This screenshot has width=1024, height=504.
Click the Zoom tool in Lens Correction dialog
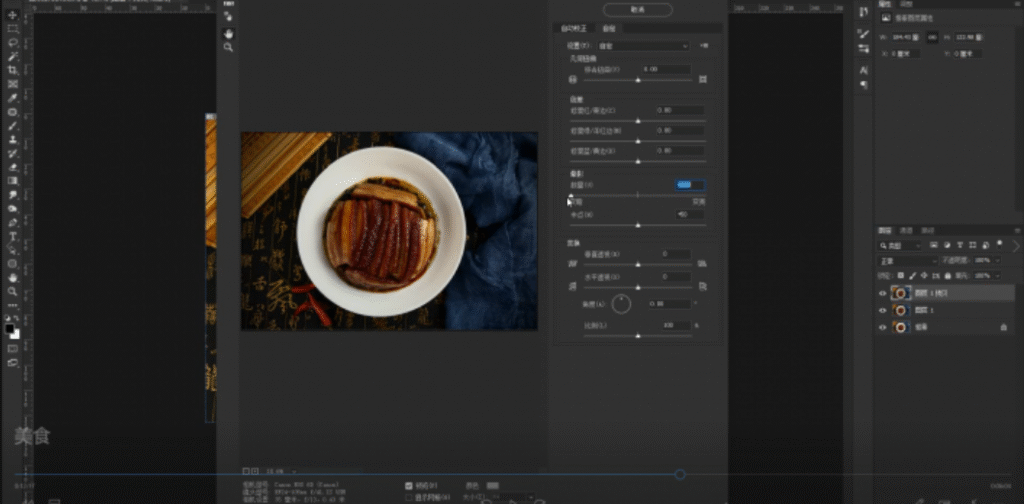pos(228,48)
